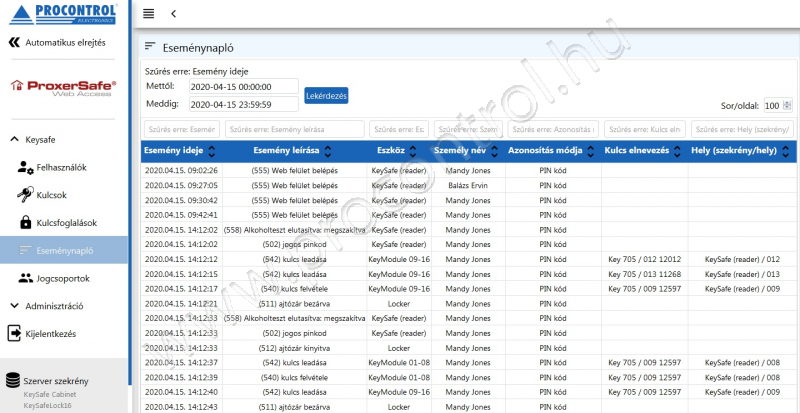The width and height of the screenshot is (800, 413).
Task: Focus the Eszköz filter box
Action: (x=399, y=129)
